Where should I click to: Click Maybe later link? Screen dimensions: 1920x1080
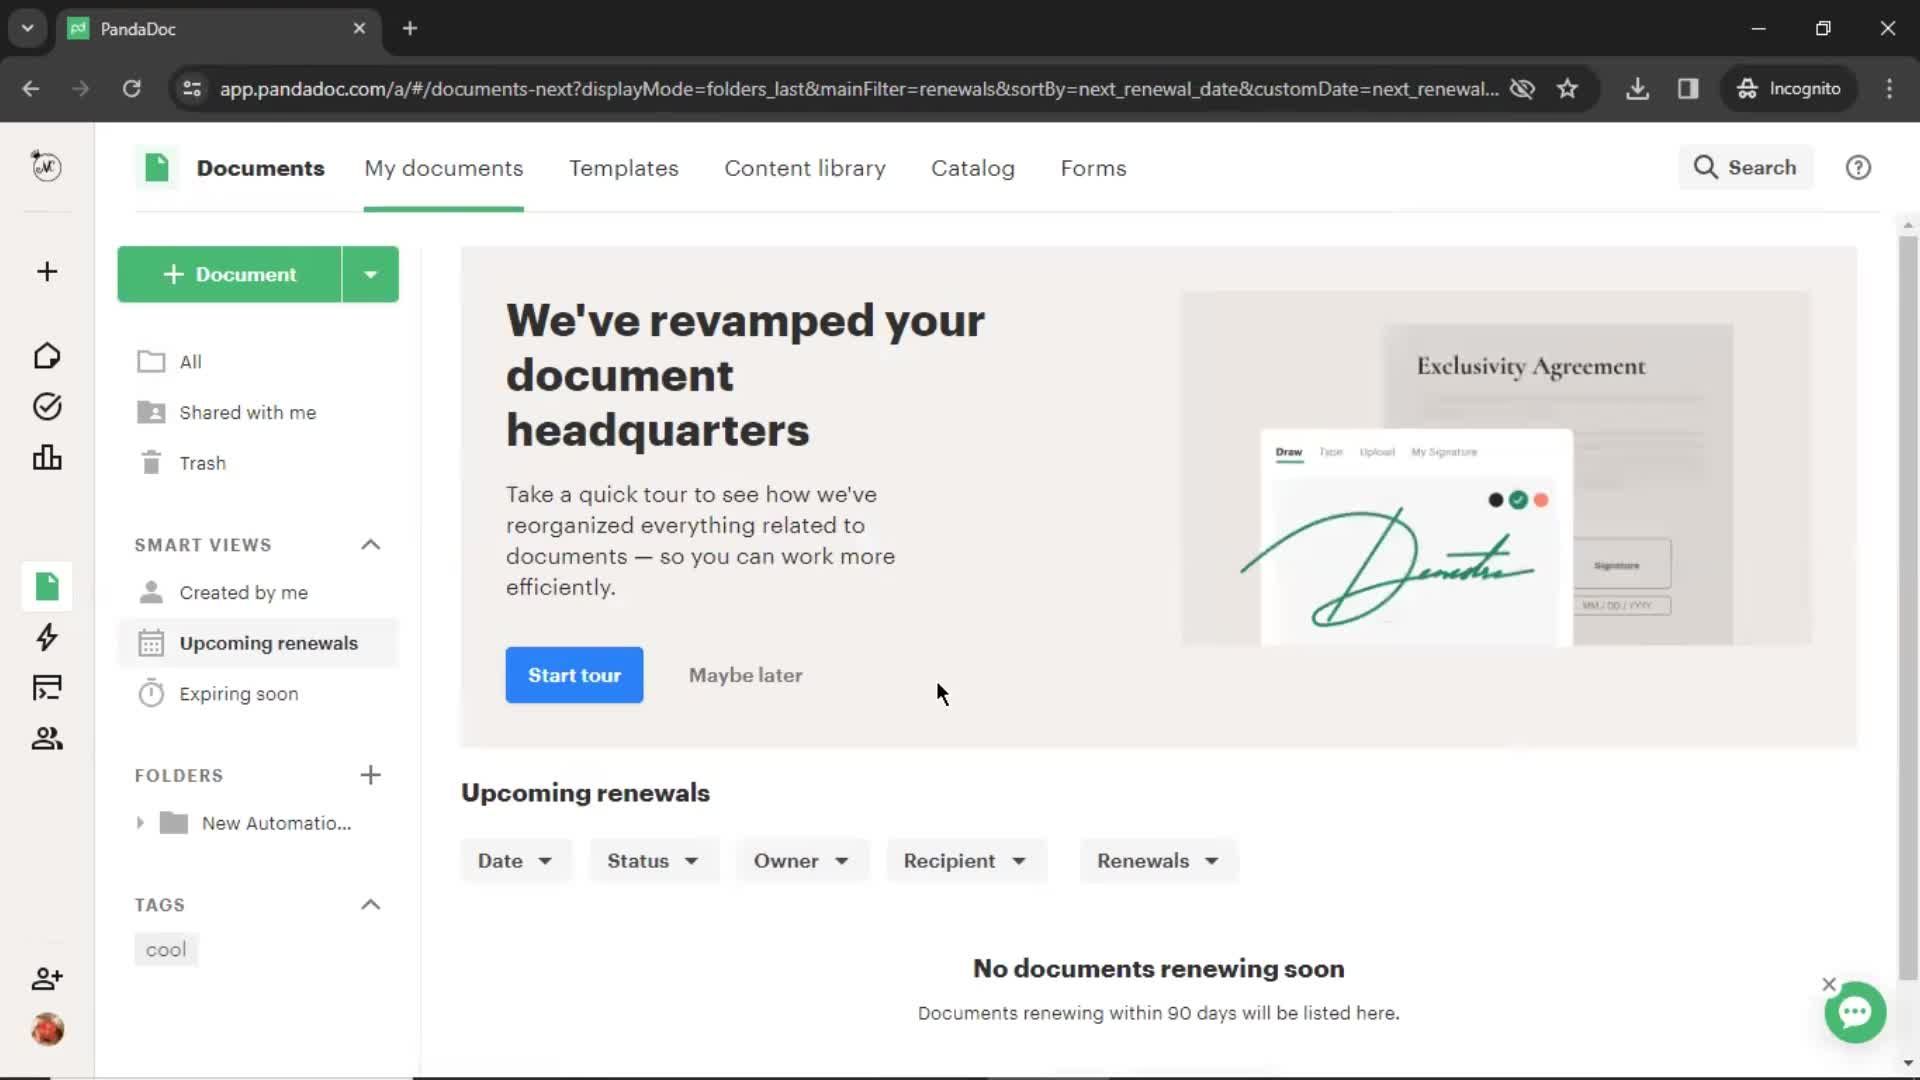(x=745, y=675)
